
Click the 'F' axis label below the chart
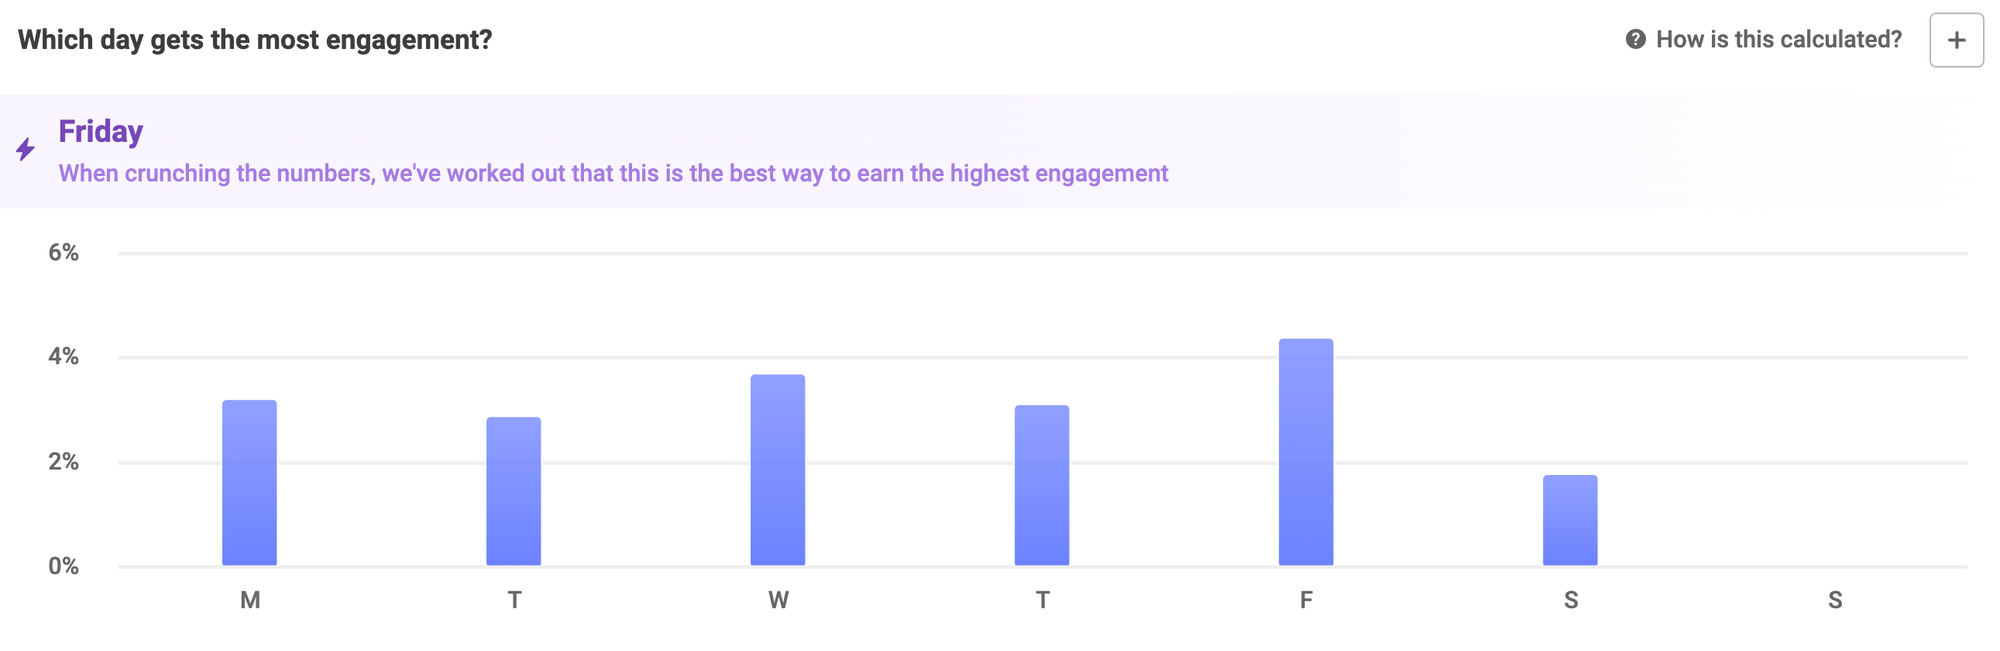1307,600
